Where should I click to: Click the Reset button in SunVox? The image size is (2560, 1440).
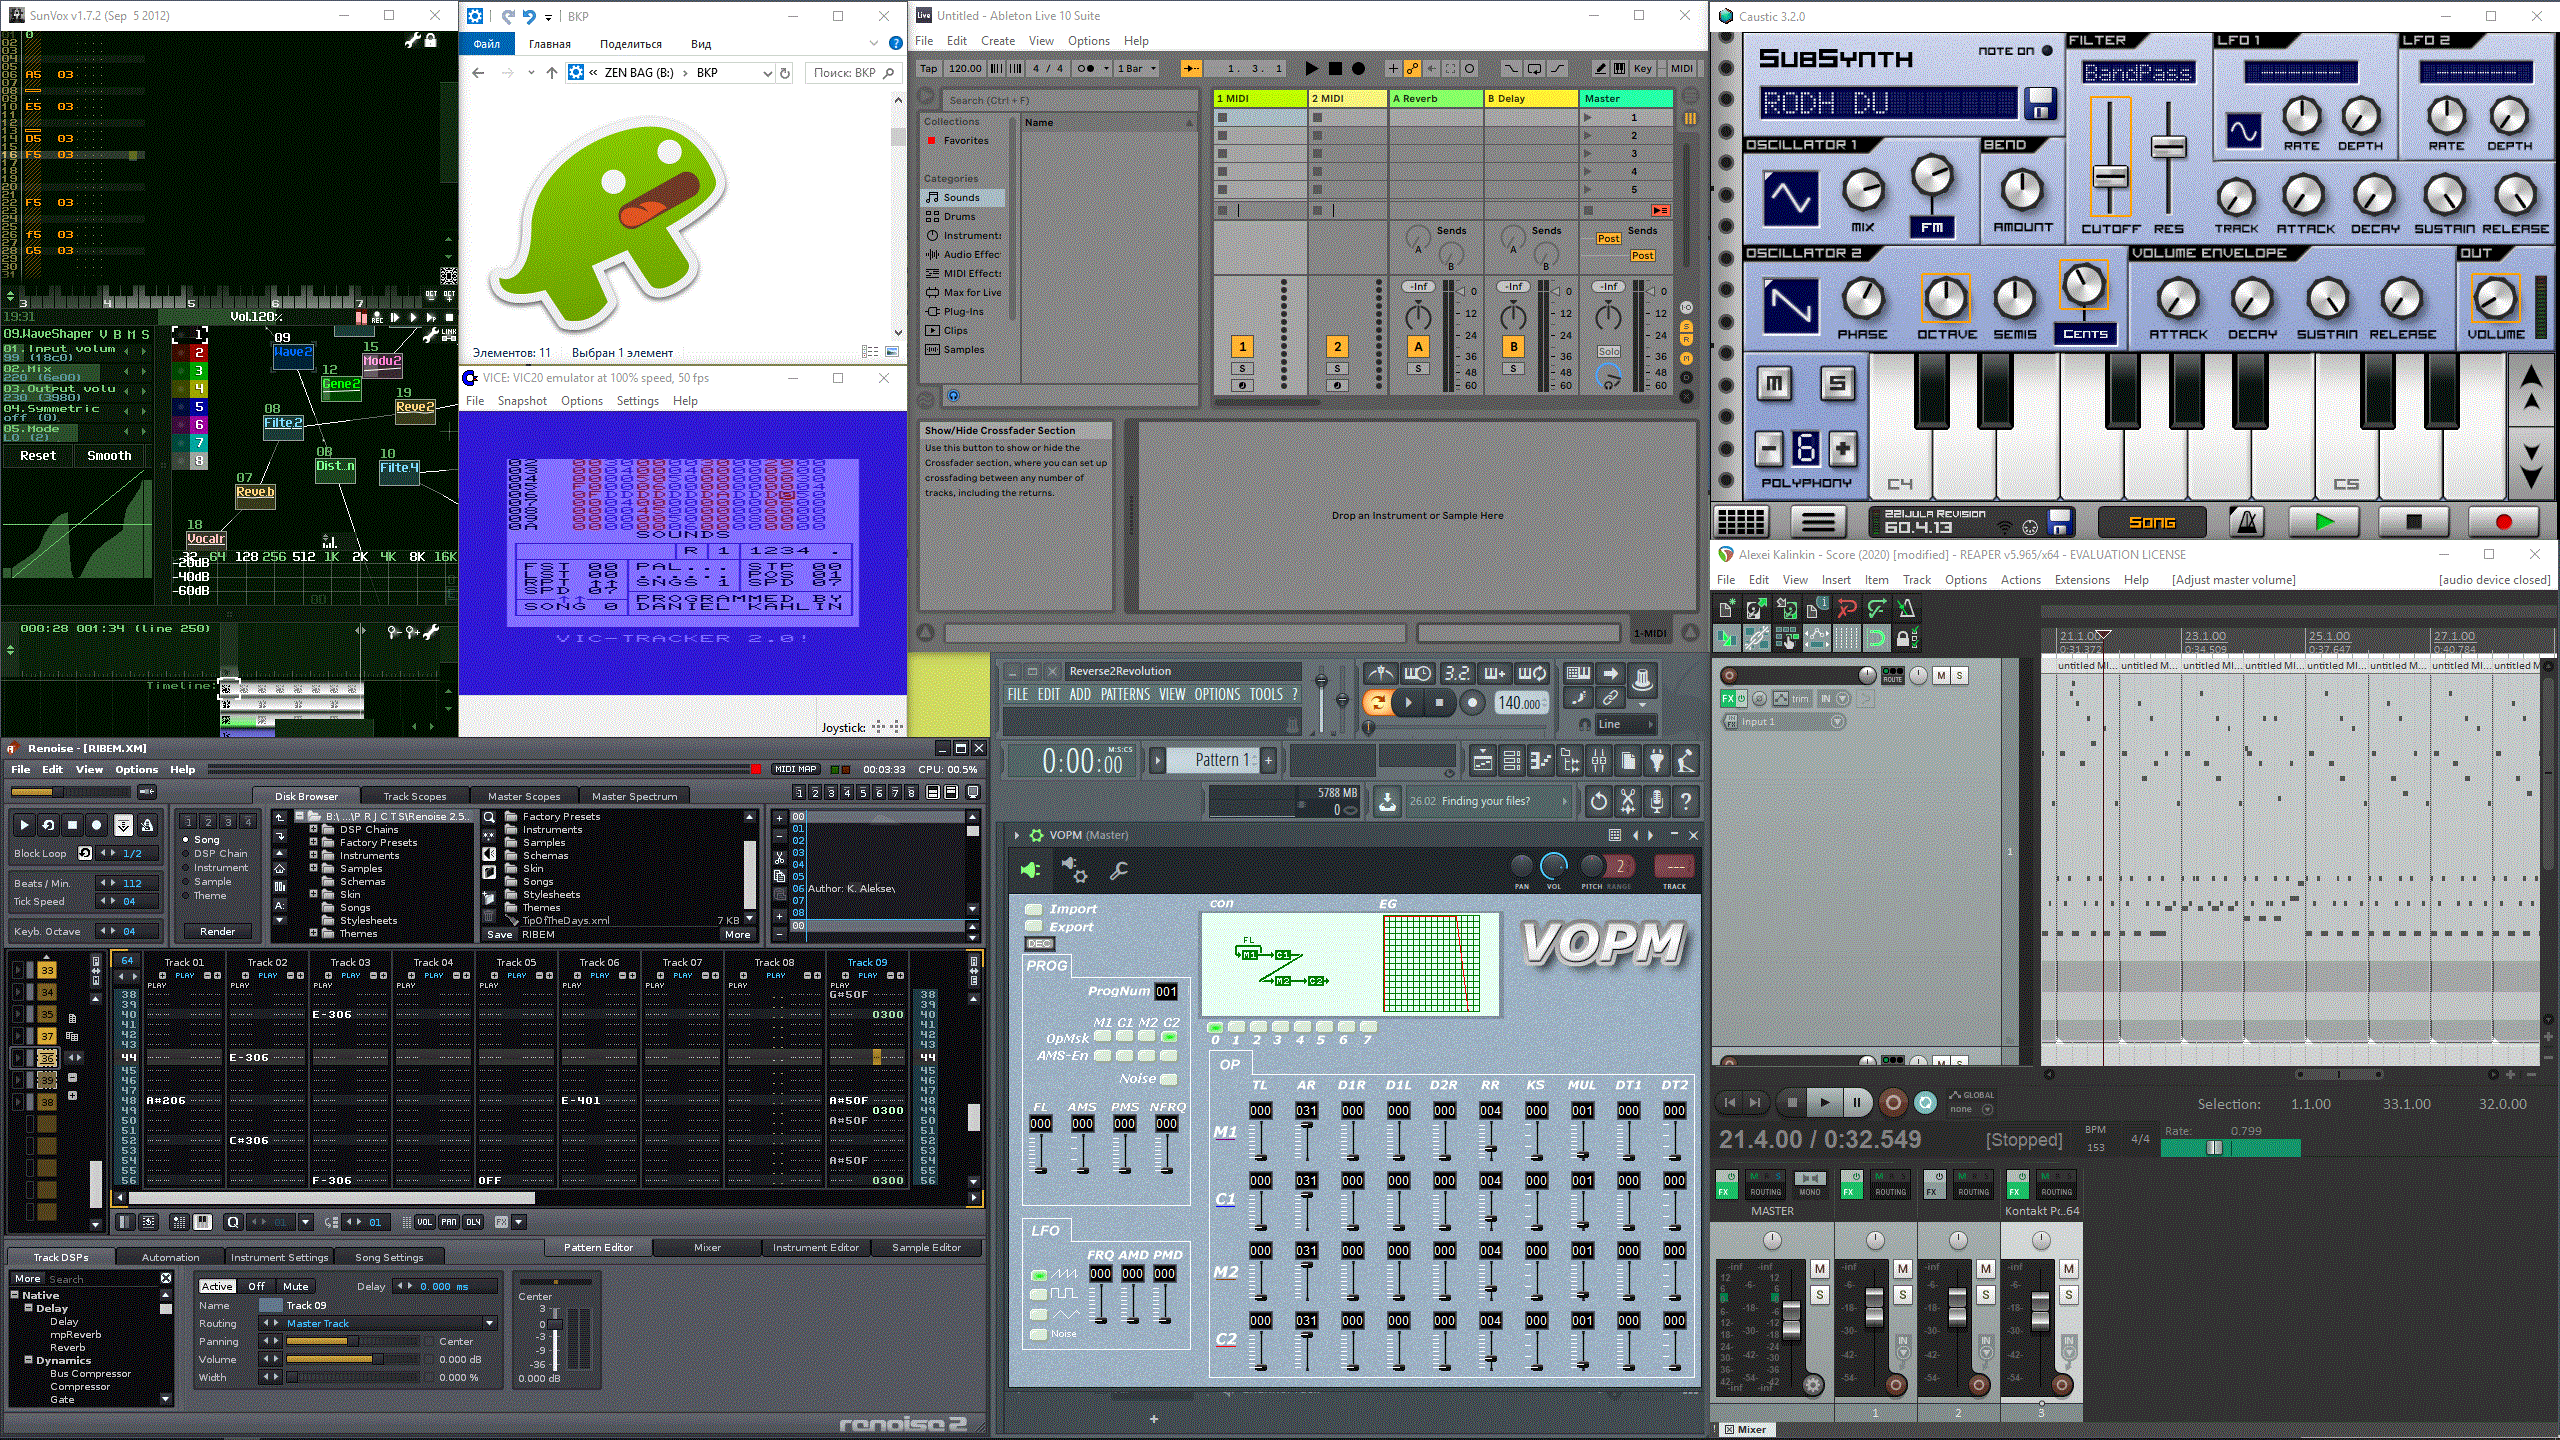coord(38,456)
